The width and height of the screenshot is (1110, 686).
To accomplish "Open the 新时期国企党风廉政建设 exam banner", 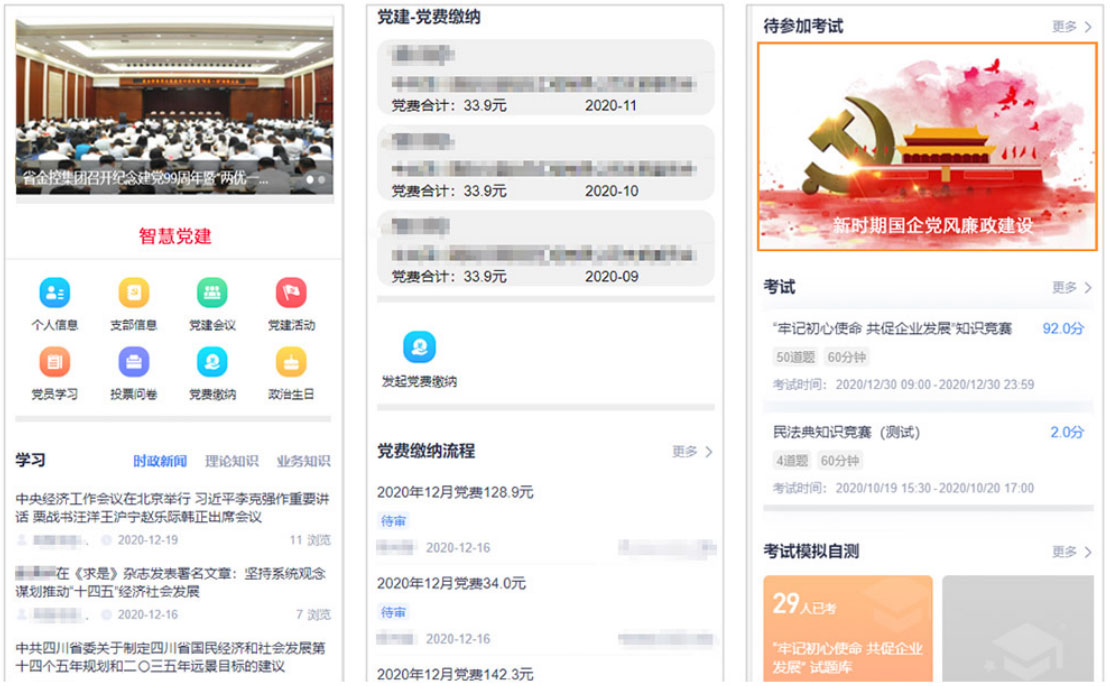I will pos(927,147).
